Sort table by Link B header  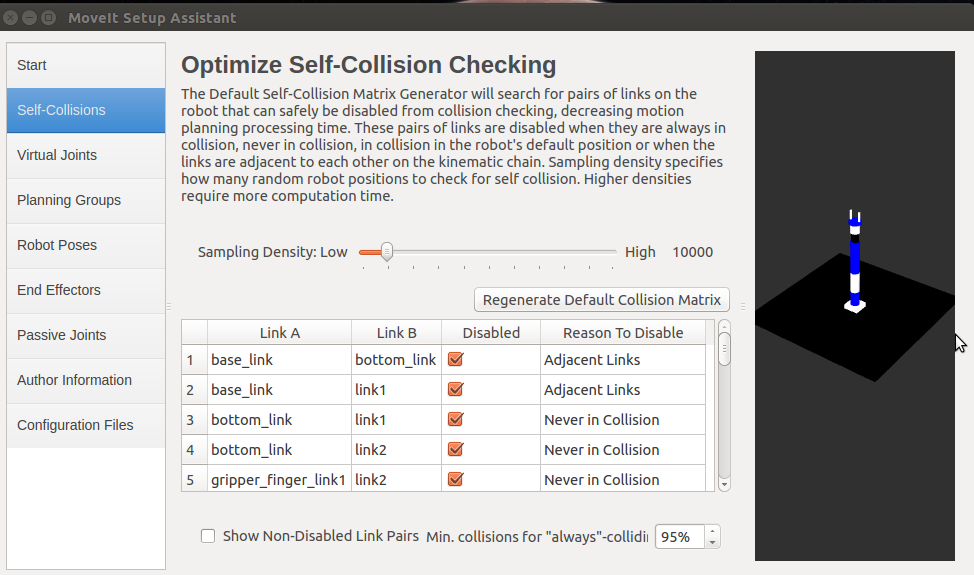[x=396, y=333]
